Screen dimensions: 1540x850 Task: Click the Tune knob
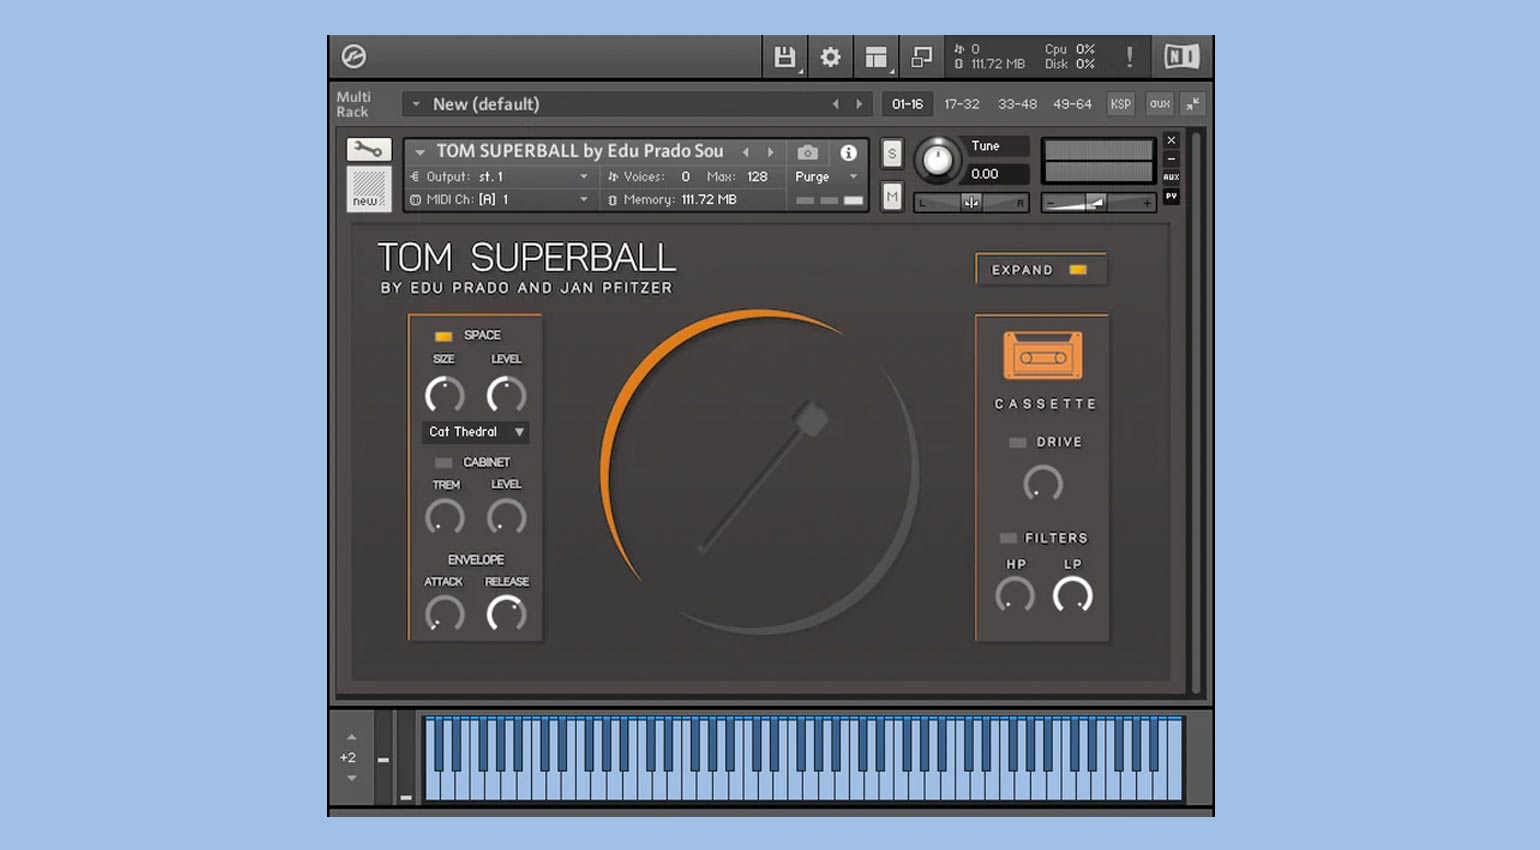(x=937, y=159)
